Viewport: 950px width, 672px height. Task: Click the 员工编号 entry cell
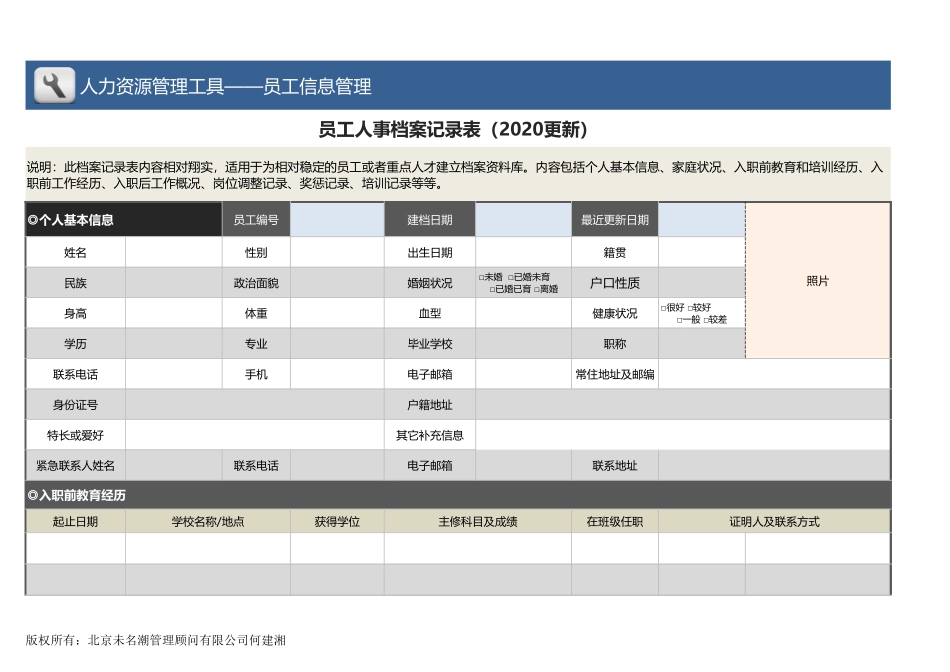pos(337,219)
